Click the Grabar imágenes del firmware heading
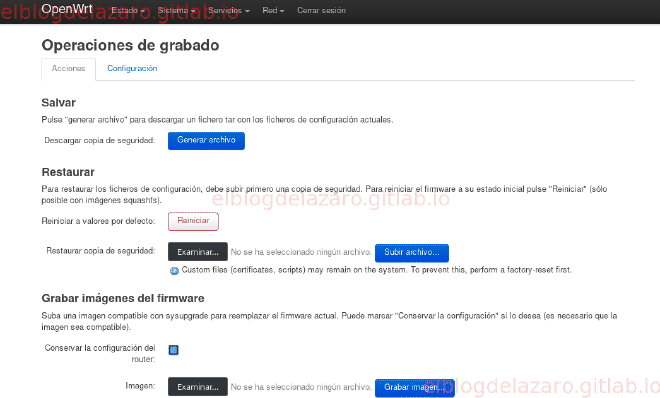The image size is (660, 398). (x=123, y=298)
